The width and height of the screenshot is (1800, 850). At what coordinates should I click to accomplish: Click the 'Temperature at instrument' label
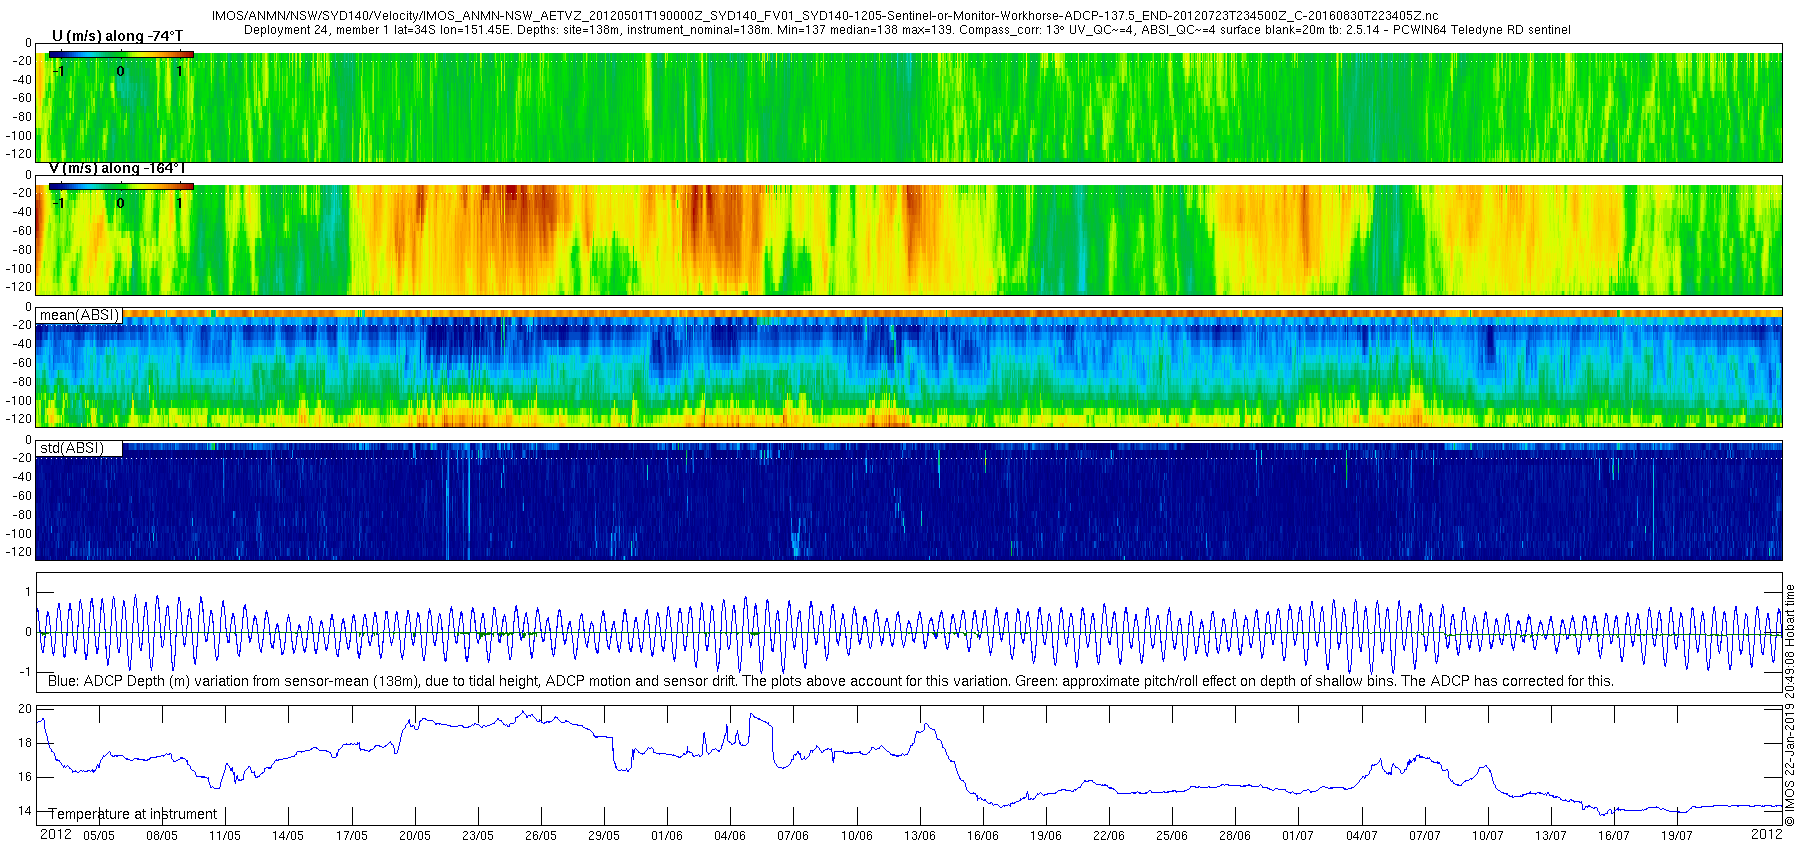coord(133,814)
